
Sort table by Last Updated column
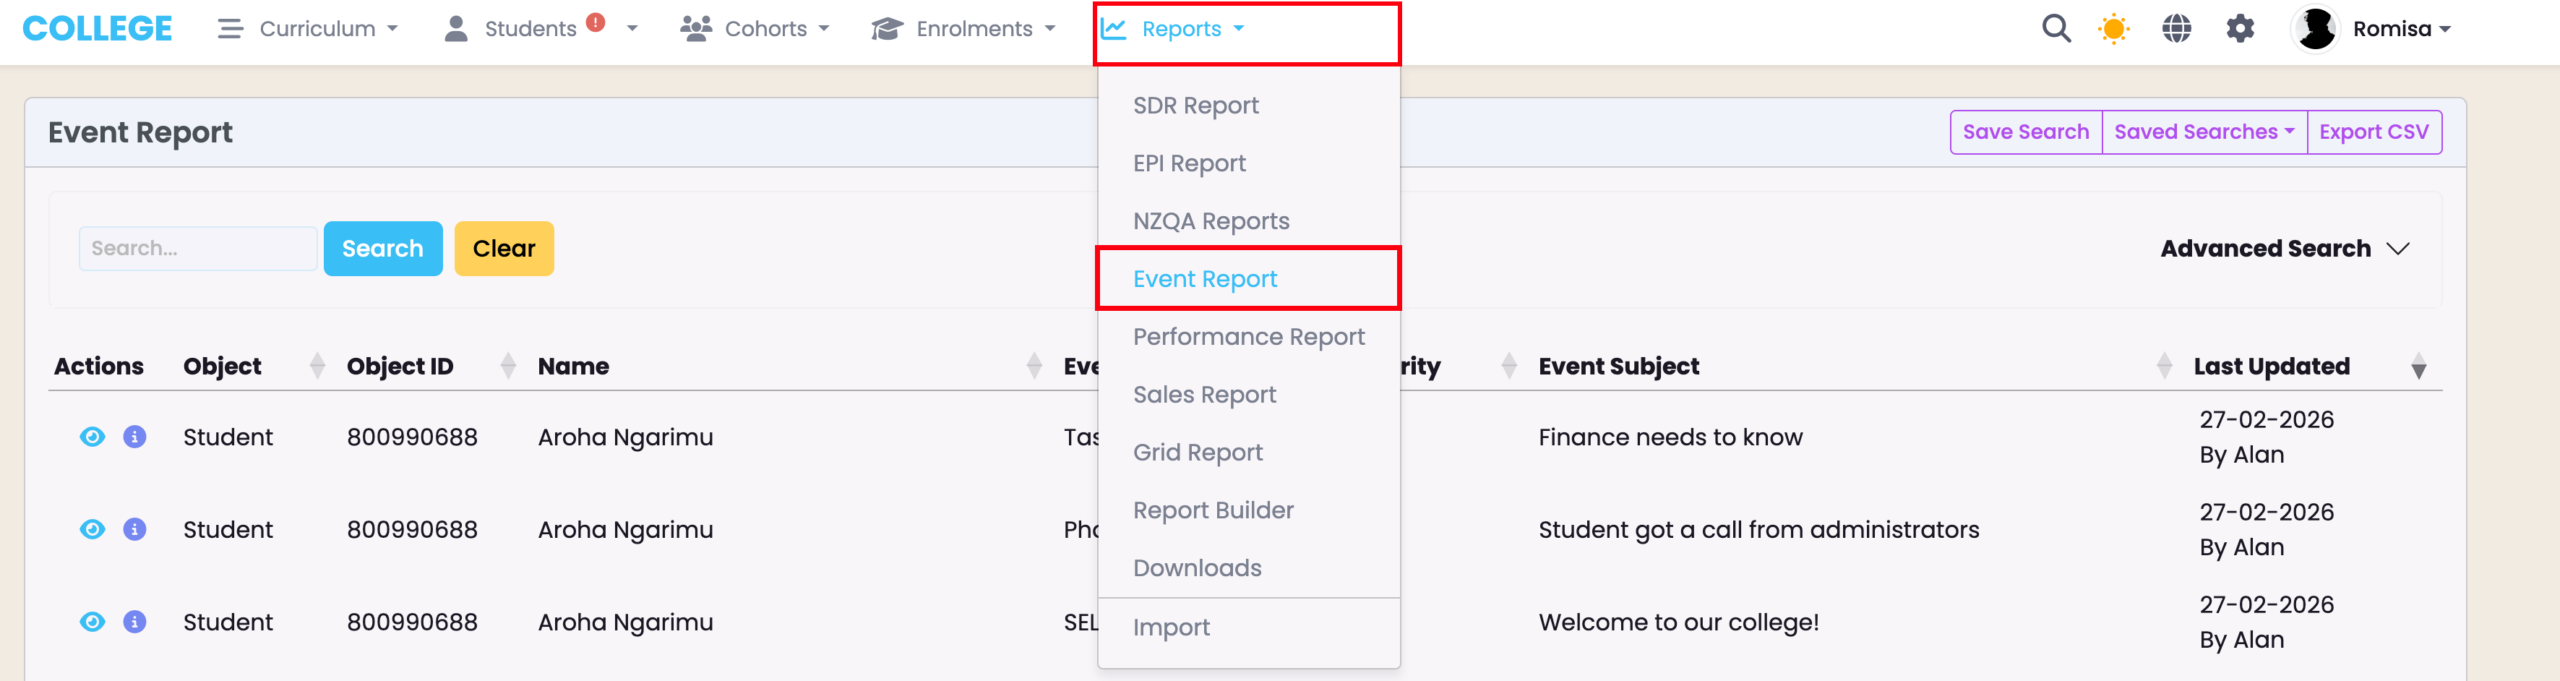pos(2417,367)
